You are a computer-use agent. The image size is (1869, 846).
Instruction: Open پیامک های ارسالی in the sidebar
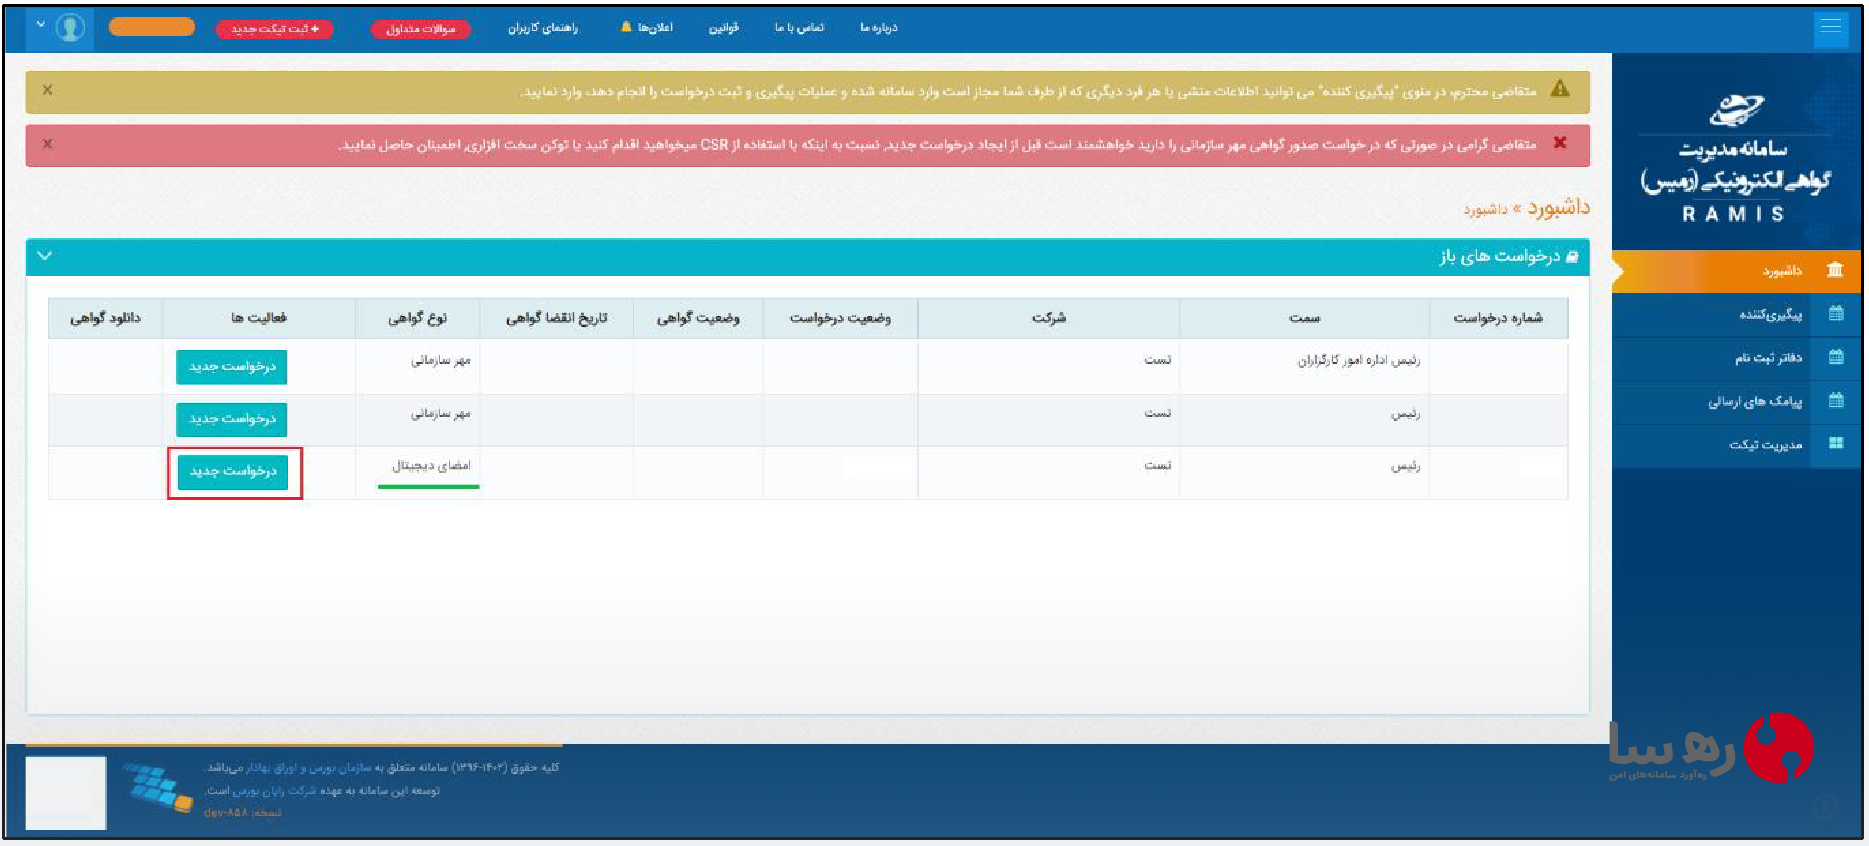pyautogui.click(x=1737, y=401)
